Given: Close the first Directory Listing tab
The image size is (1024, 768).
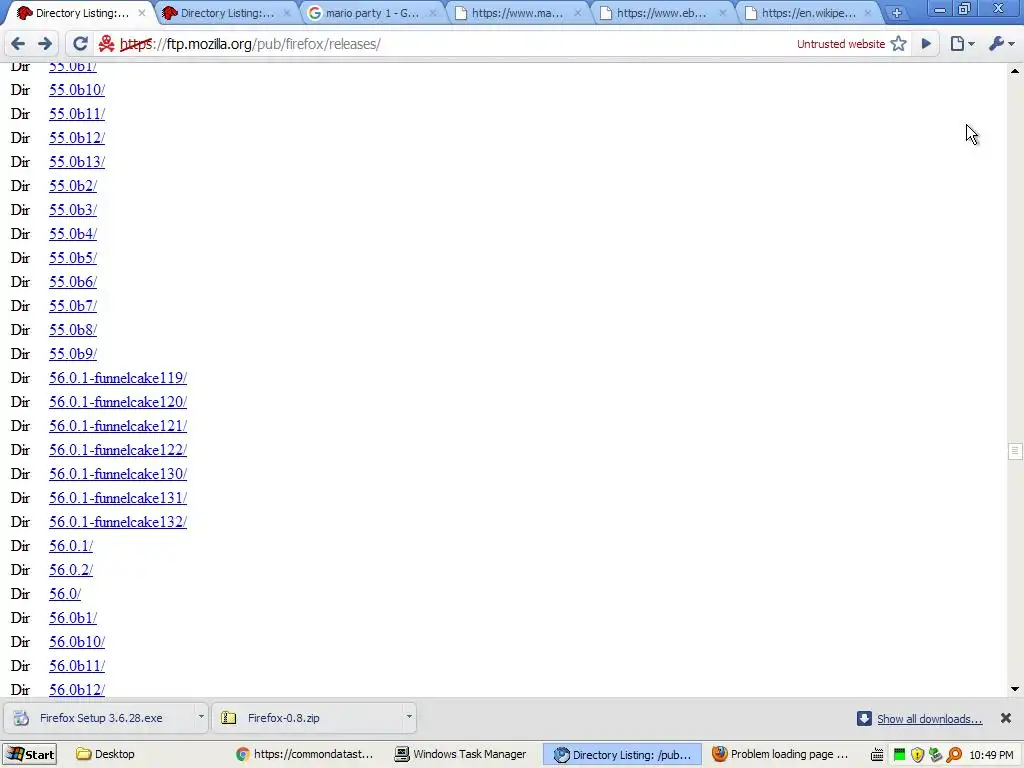Looking at the screenshot, I should (x=142, y=13).
